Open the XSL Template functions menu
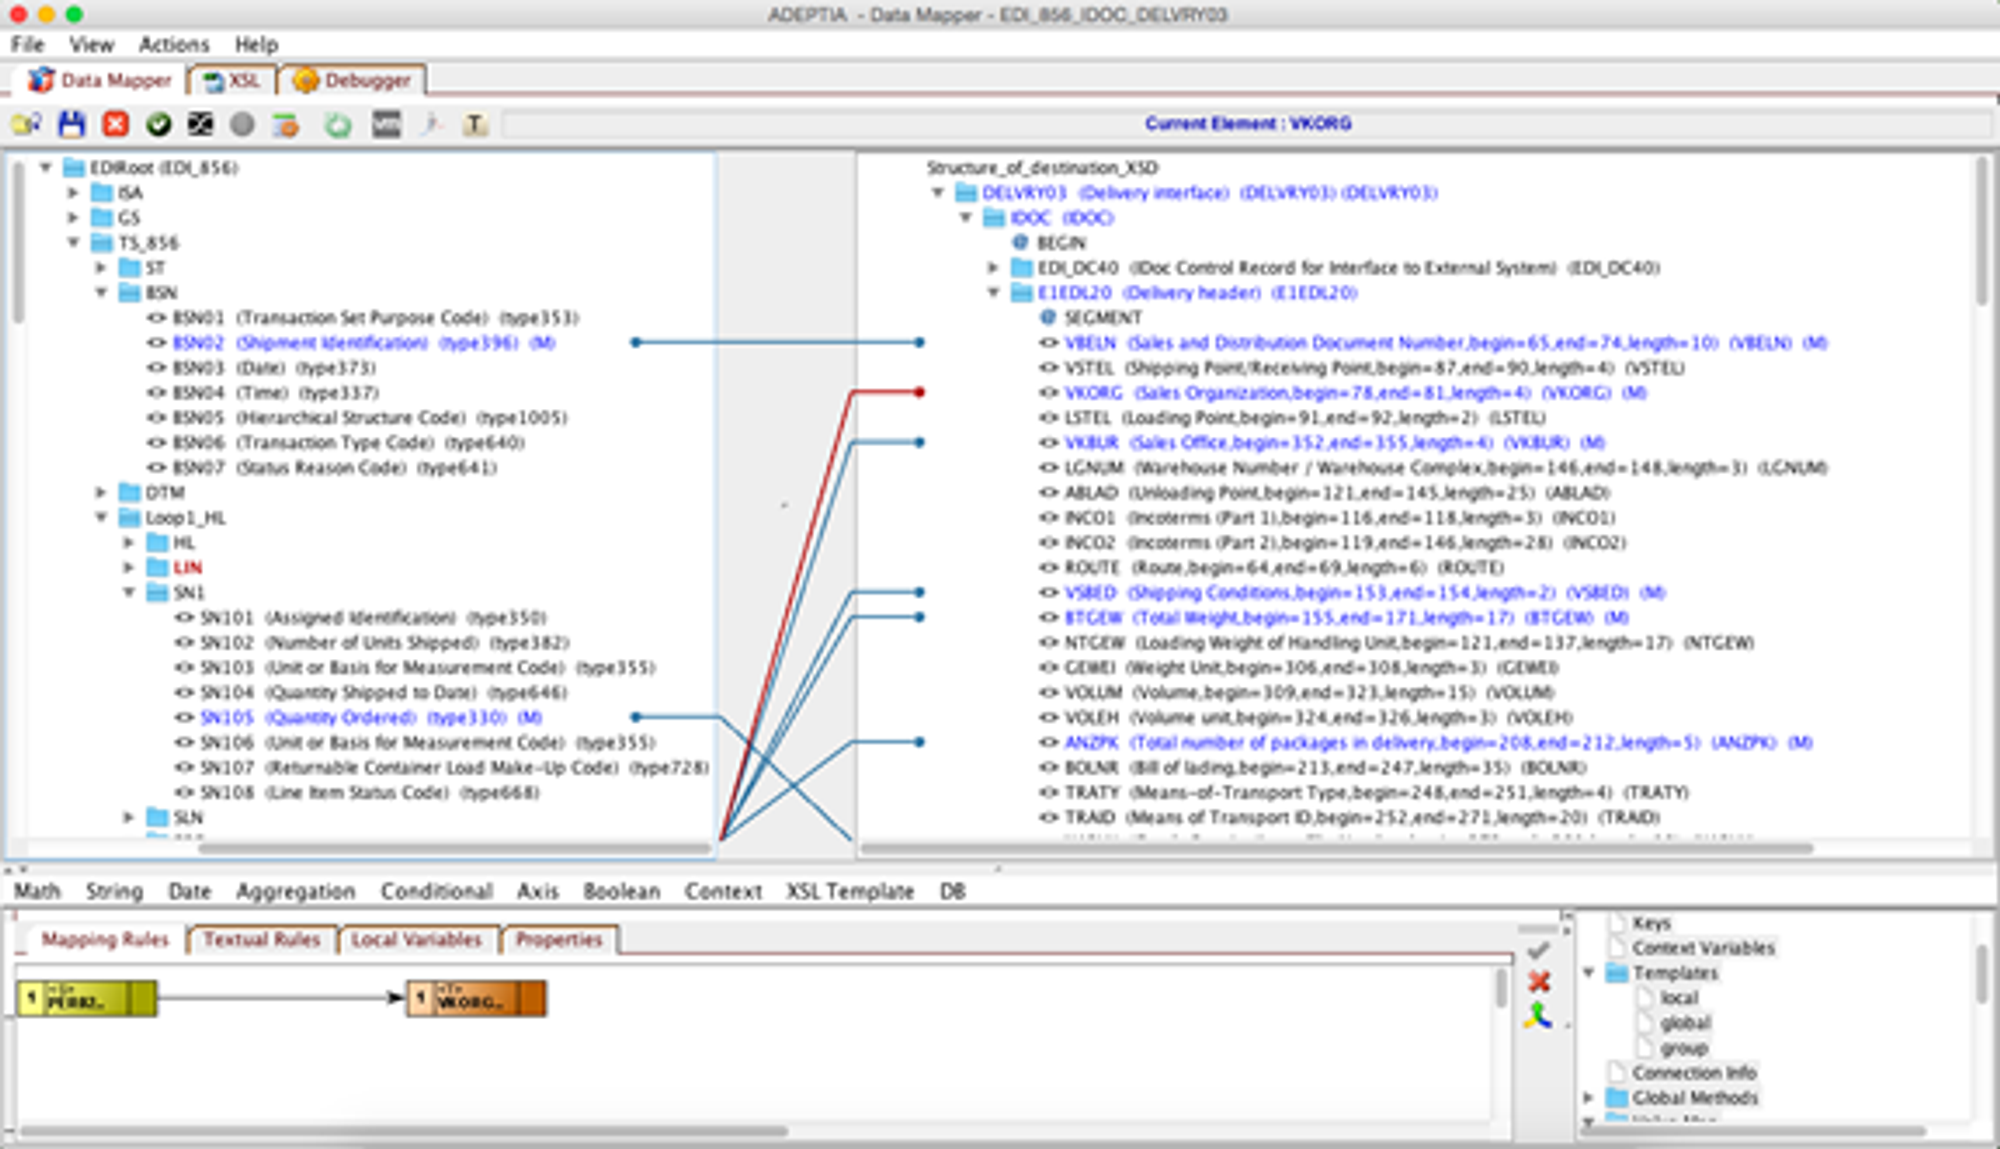 [849, 891]
